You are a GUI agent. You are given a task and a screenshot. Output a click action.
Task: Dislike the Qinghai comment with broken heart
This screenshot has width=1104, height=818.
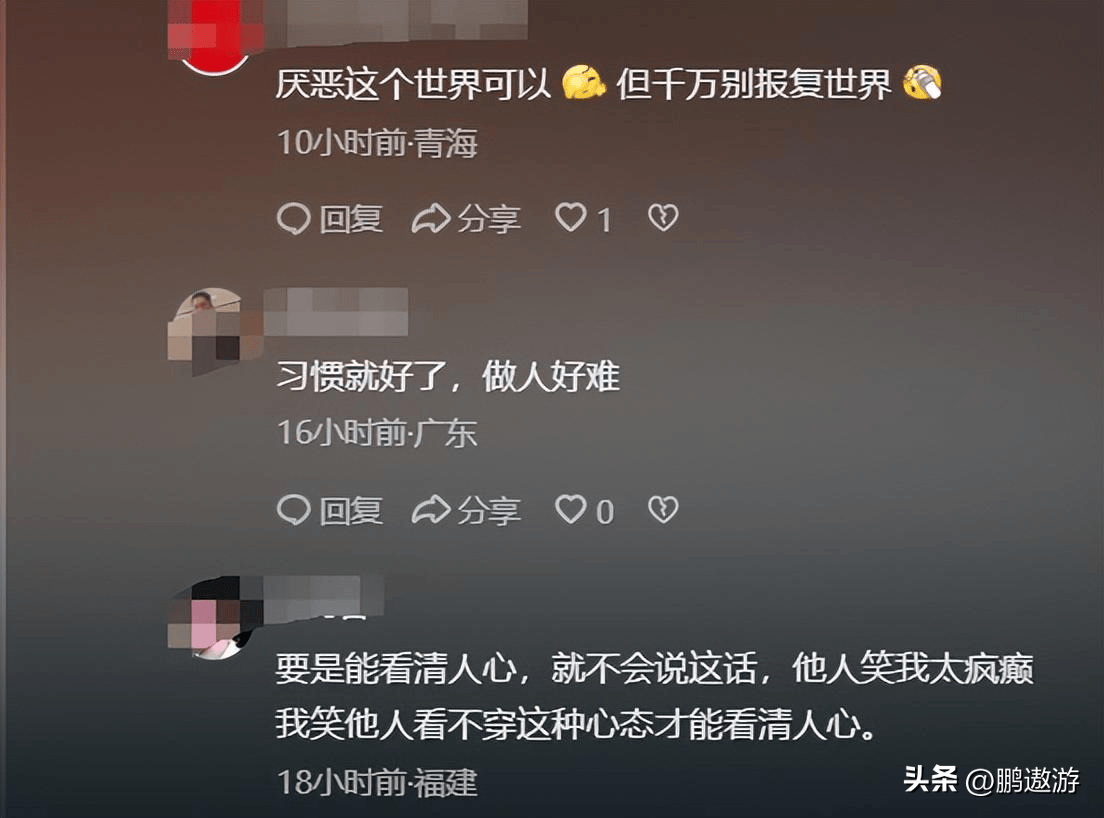pos(663,218)
